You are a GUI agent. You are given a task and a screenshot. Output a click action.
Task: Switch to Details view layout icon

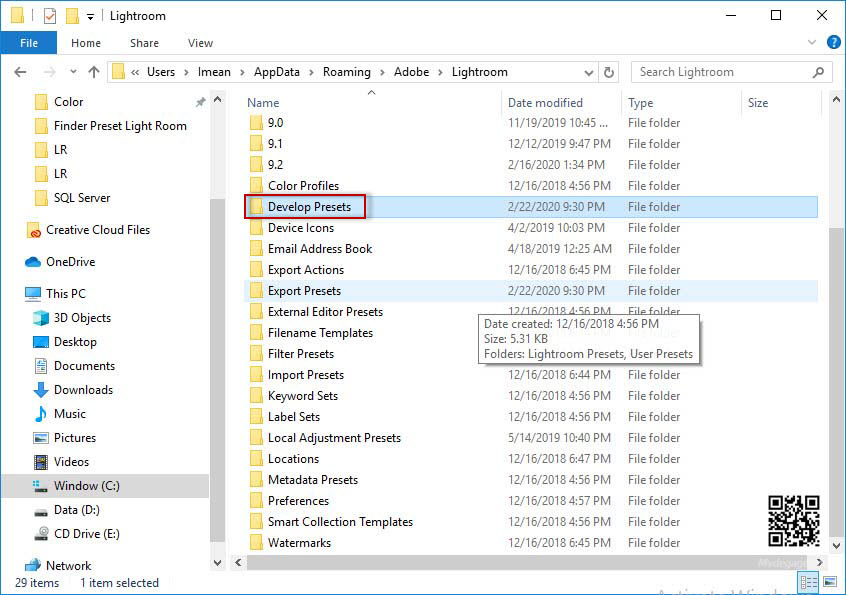808,583
